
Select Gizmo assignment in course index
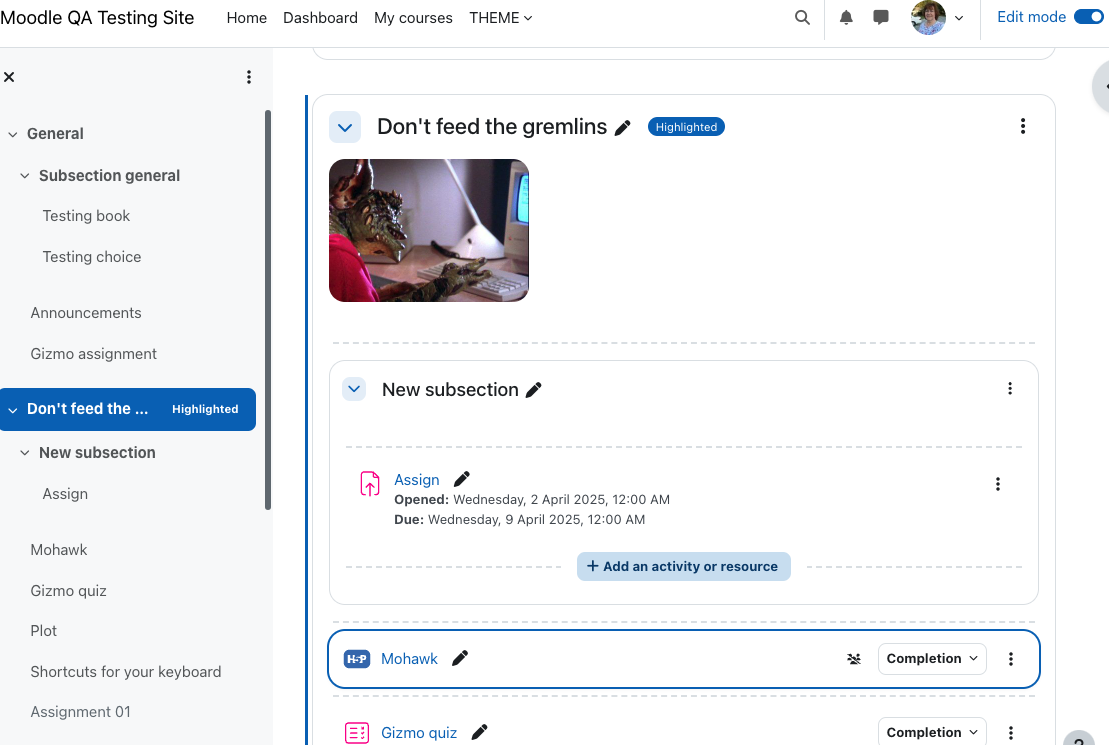coord(93,354)
